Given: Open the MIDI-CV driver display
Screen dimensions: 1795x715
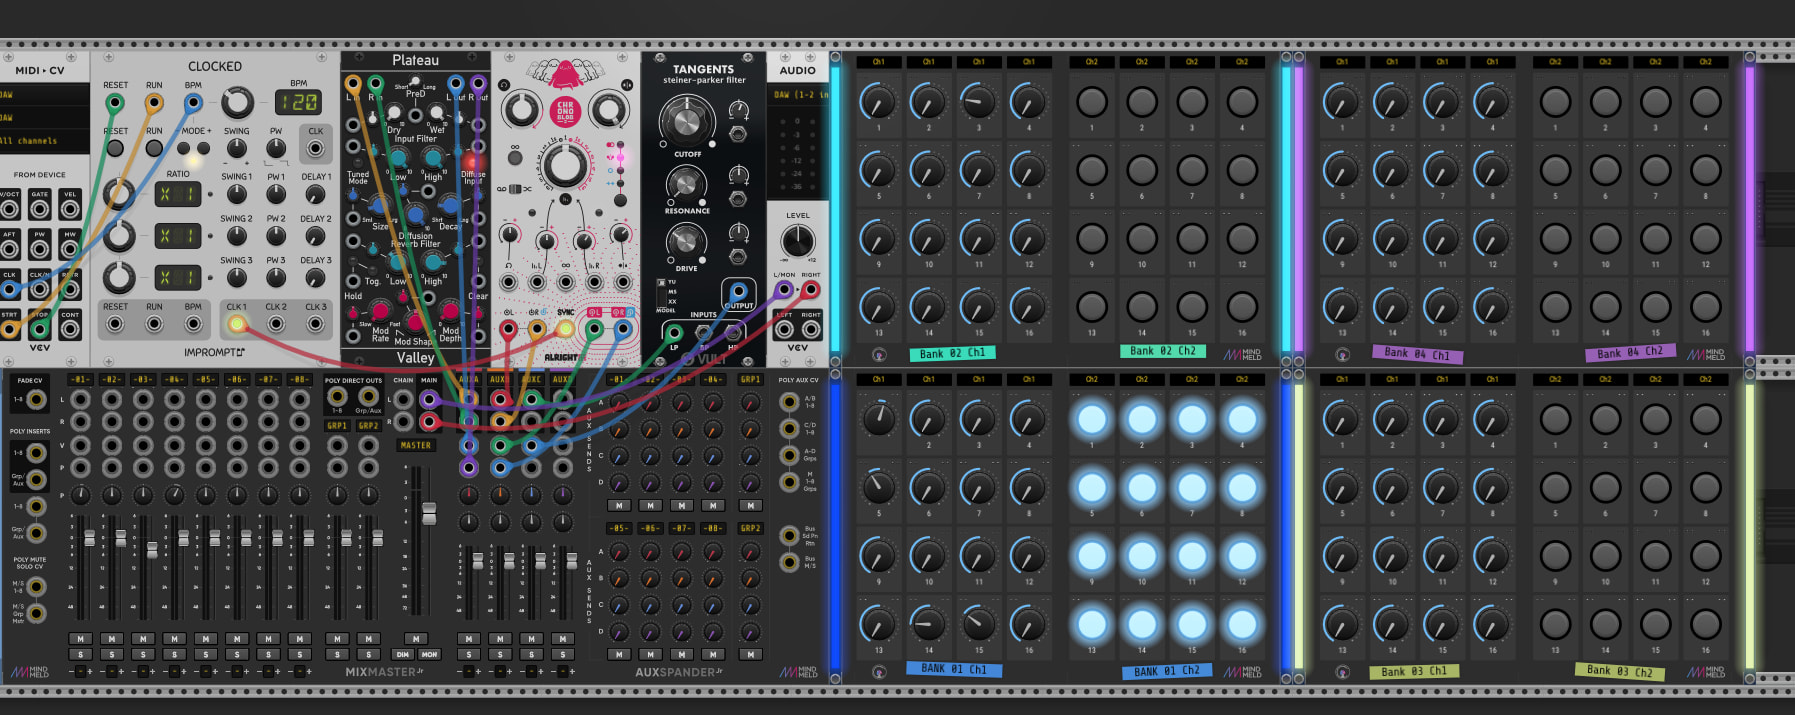Looking at the screenshot, I should tap(44, 95).
